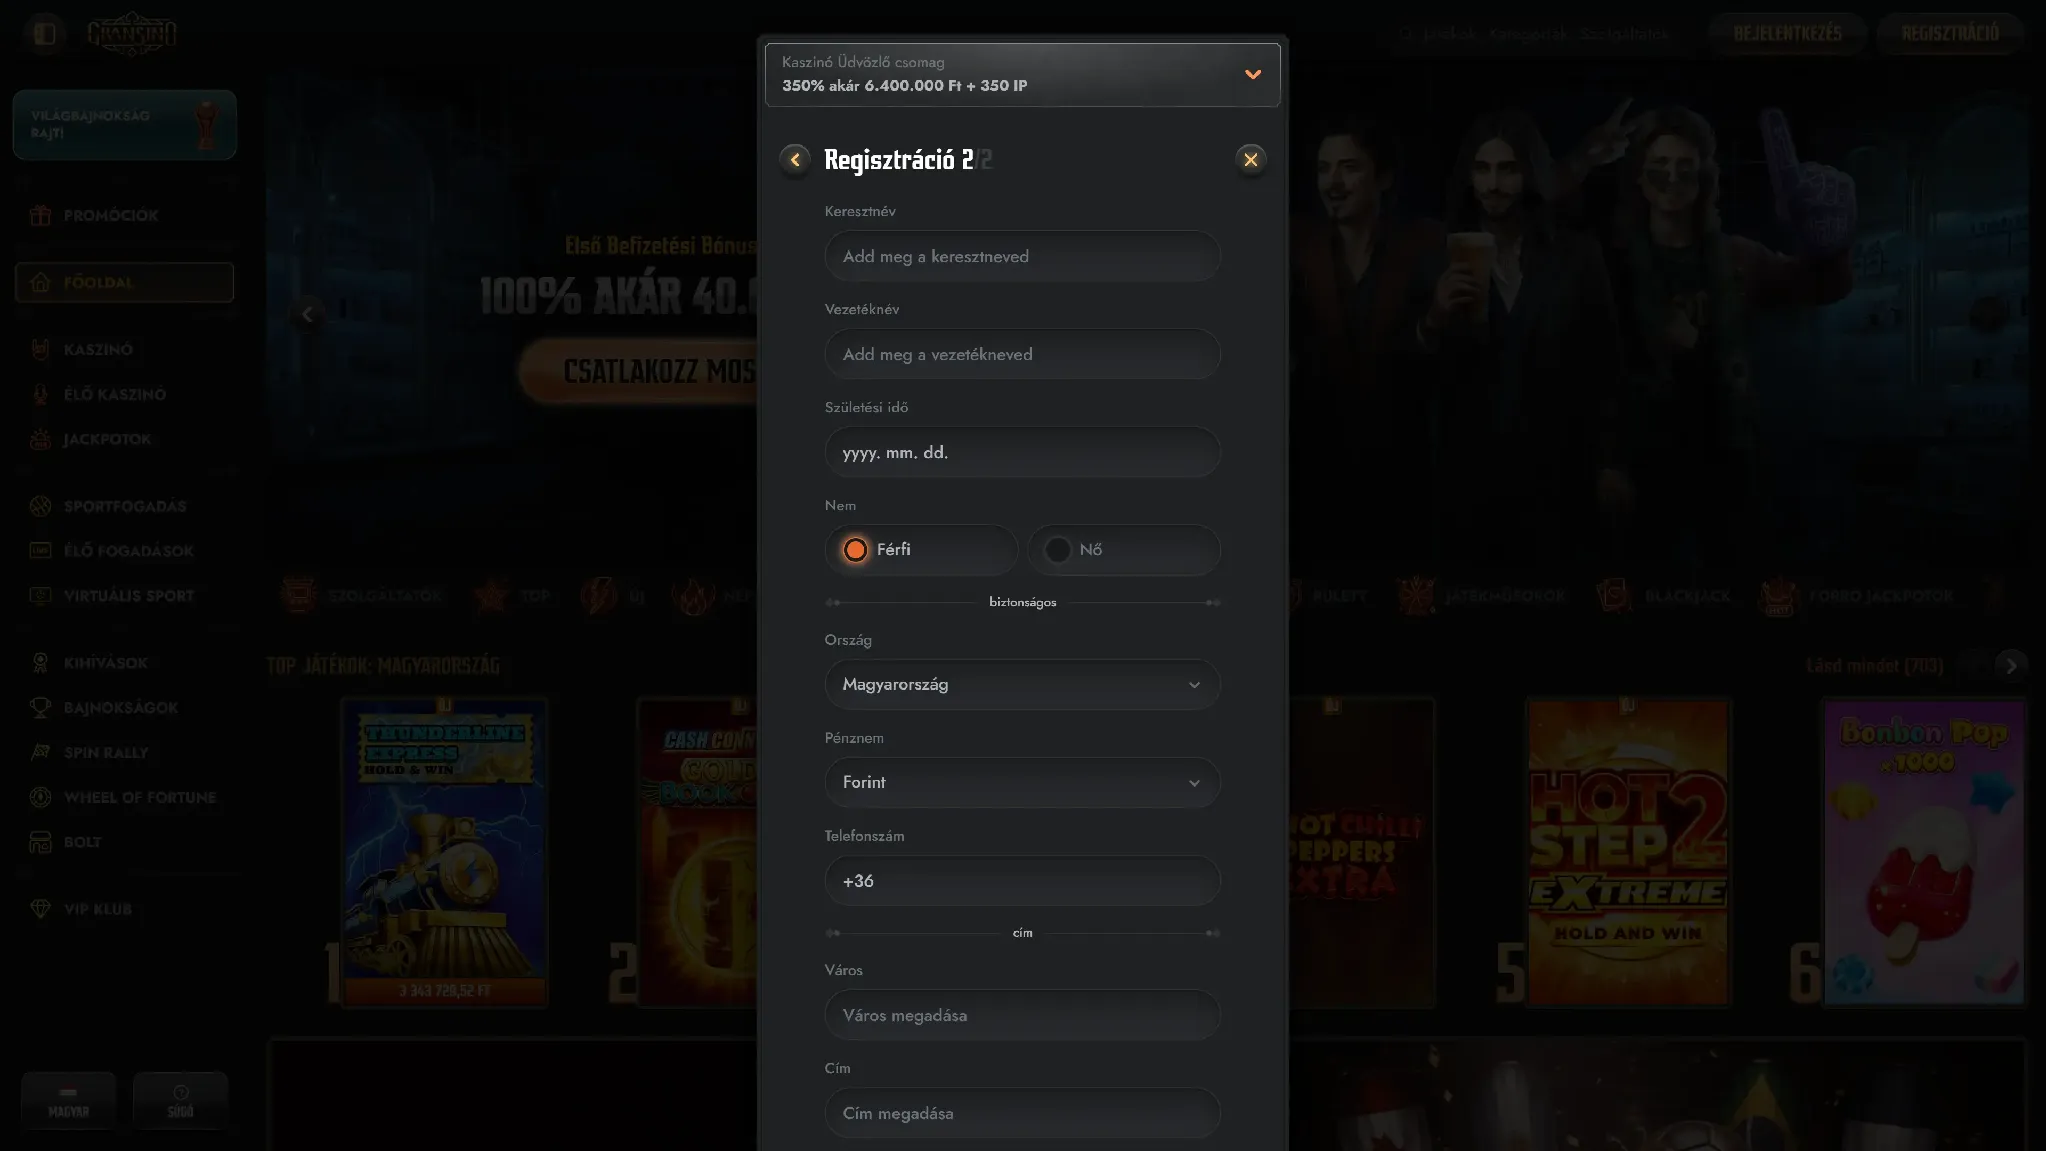The image size is (2046, 1151).
Task: Open the Súgó help button
Action: [x=180, y=1101]
